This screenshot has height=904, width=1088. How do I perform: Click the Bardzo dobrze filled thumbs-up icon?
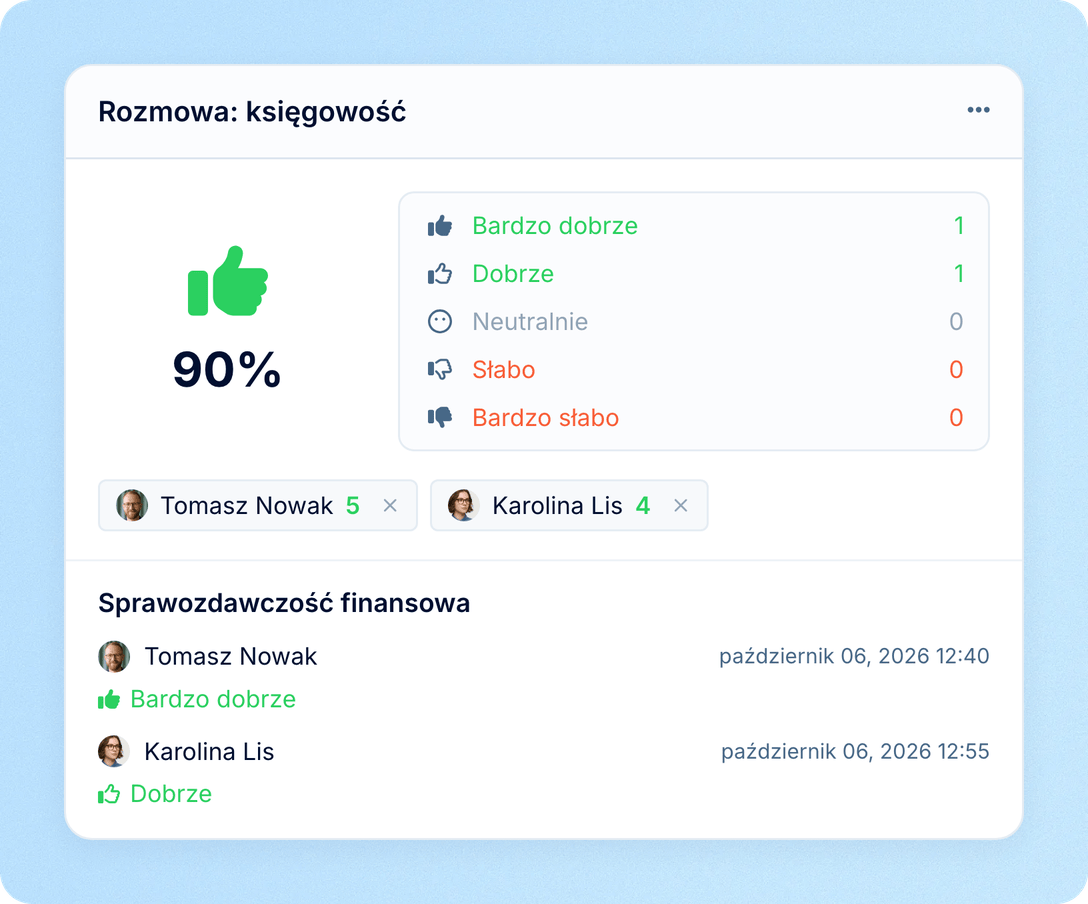440,225
